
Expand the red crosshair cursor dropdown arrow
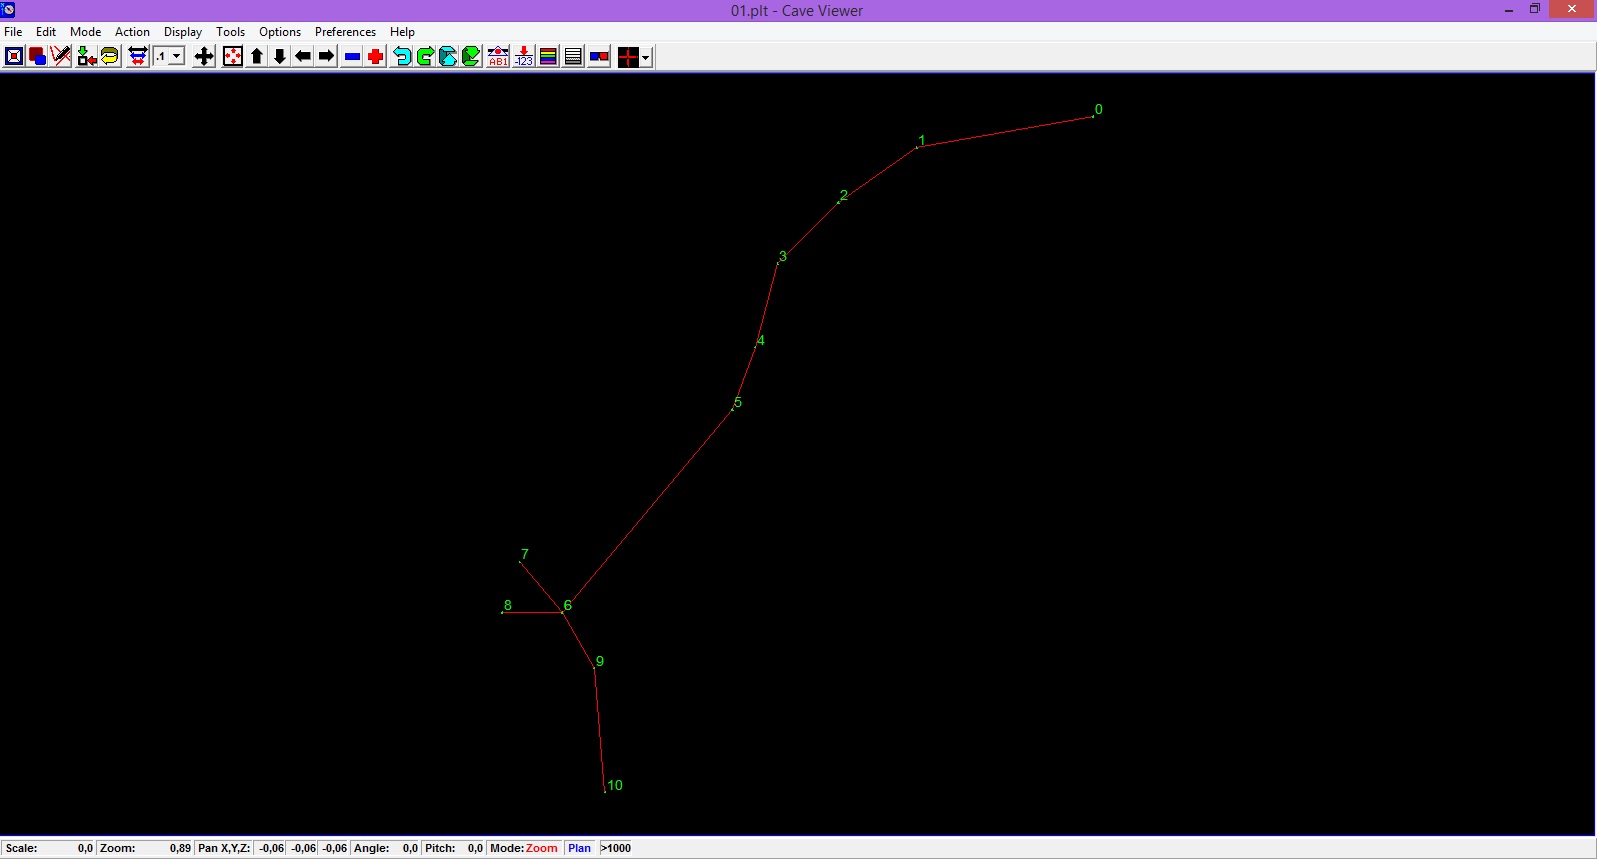pos(646,58)
